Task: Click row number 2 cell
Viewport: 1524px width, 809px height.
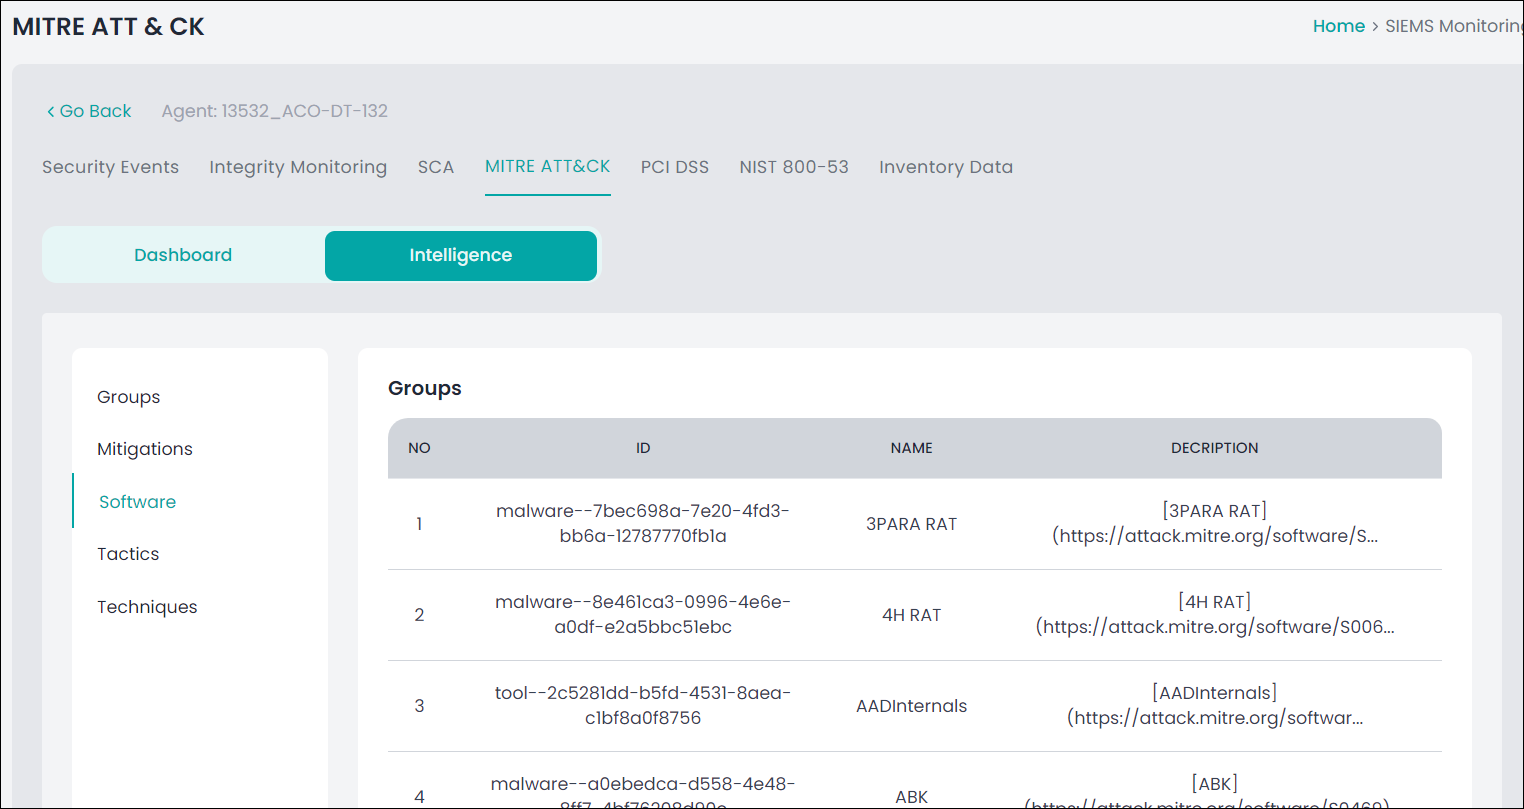Action: coord(419,615)
